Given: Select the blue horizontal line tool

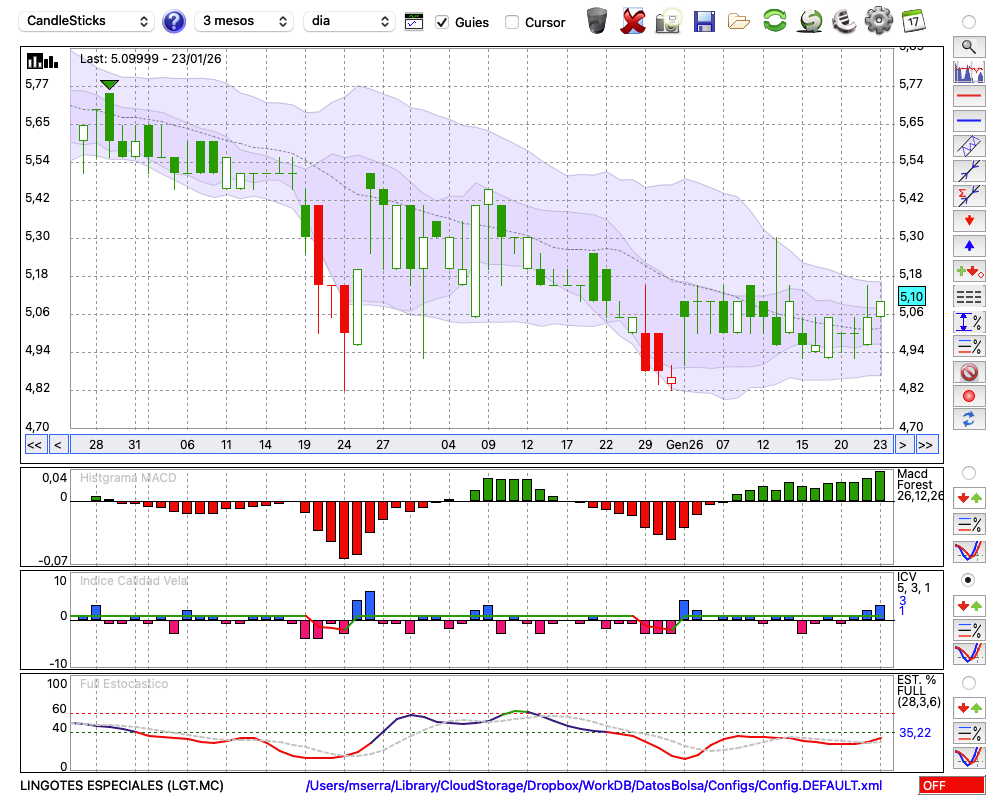Looking at the screenshot, I should (x=969, y=120).
